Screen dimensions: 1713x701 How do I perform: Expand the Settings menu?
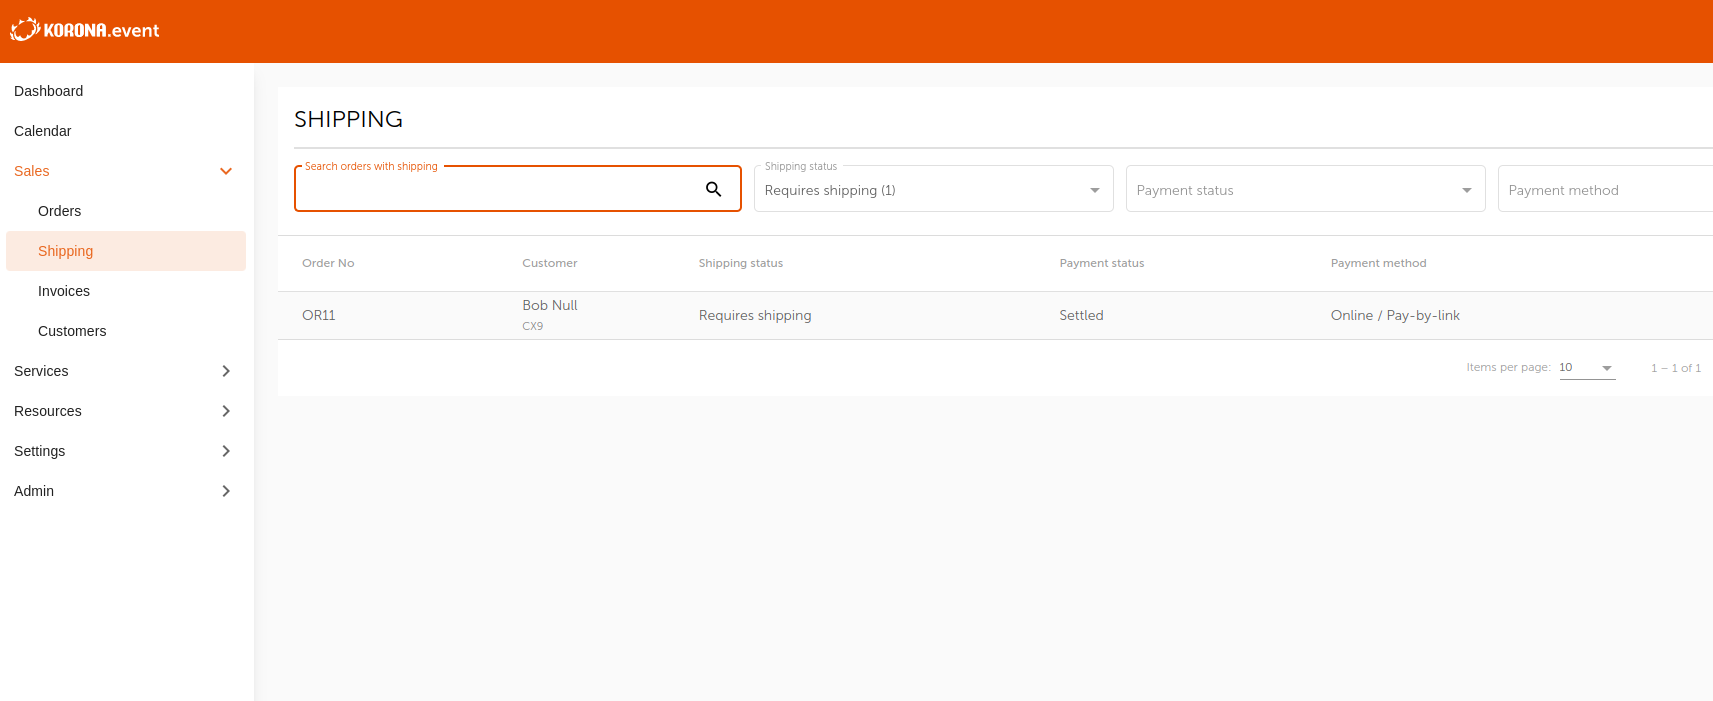click(126, 451)
